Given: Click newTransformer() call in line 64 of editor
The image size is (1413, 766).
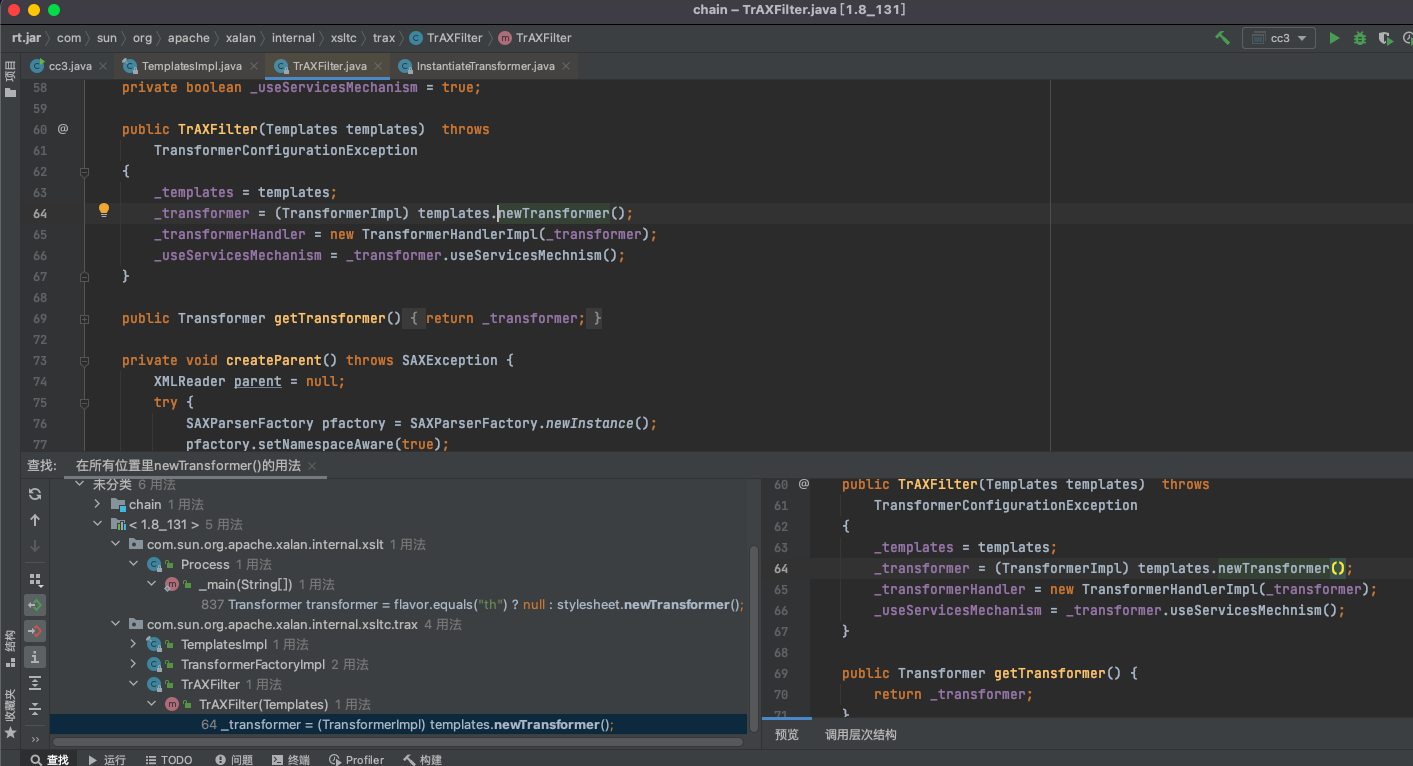Looking at the screenshot, I should 552,213.
